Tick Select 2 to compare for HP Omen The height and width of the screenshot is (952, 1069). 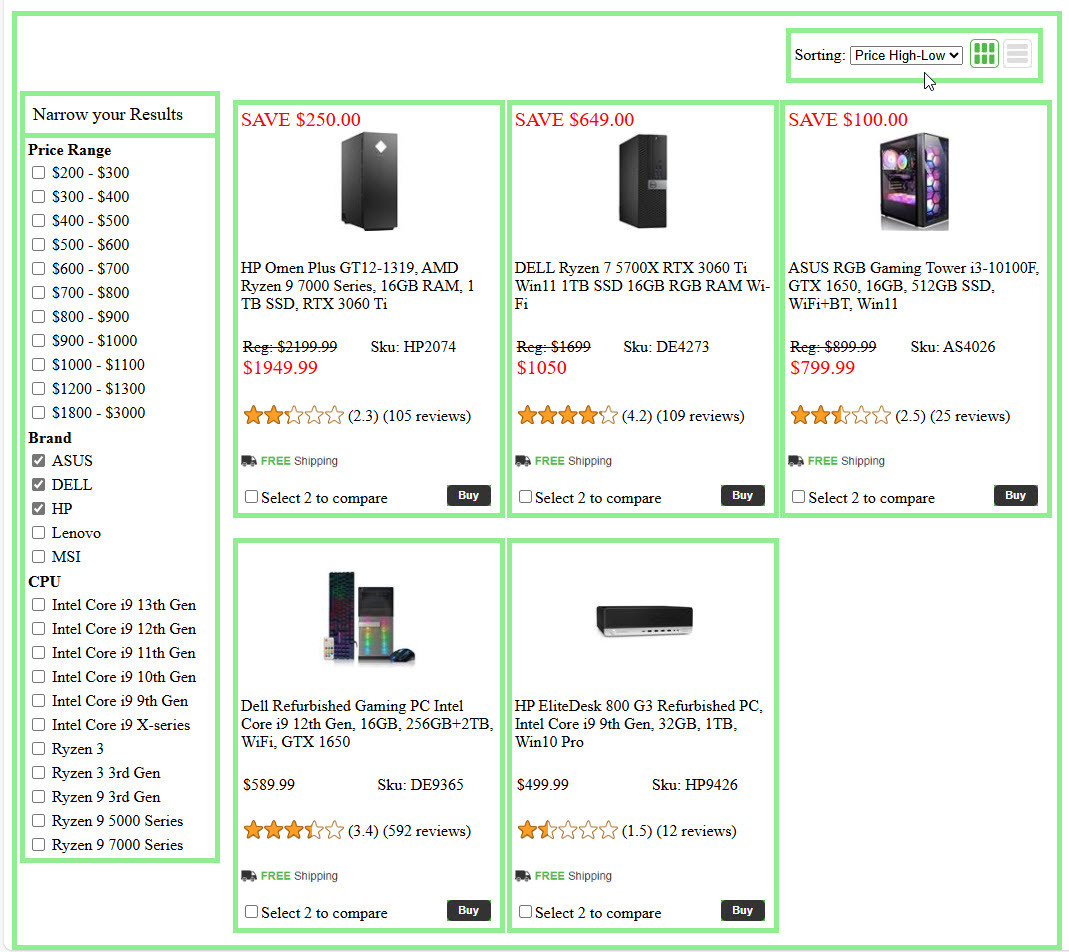(x=251, y=497)
